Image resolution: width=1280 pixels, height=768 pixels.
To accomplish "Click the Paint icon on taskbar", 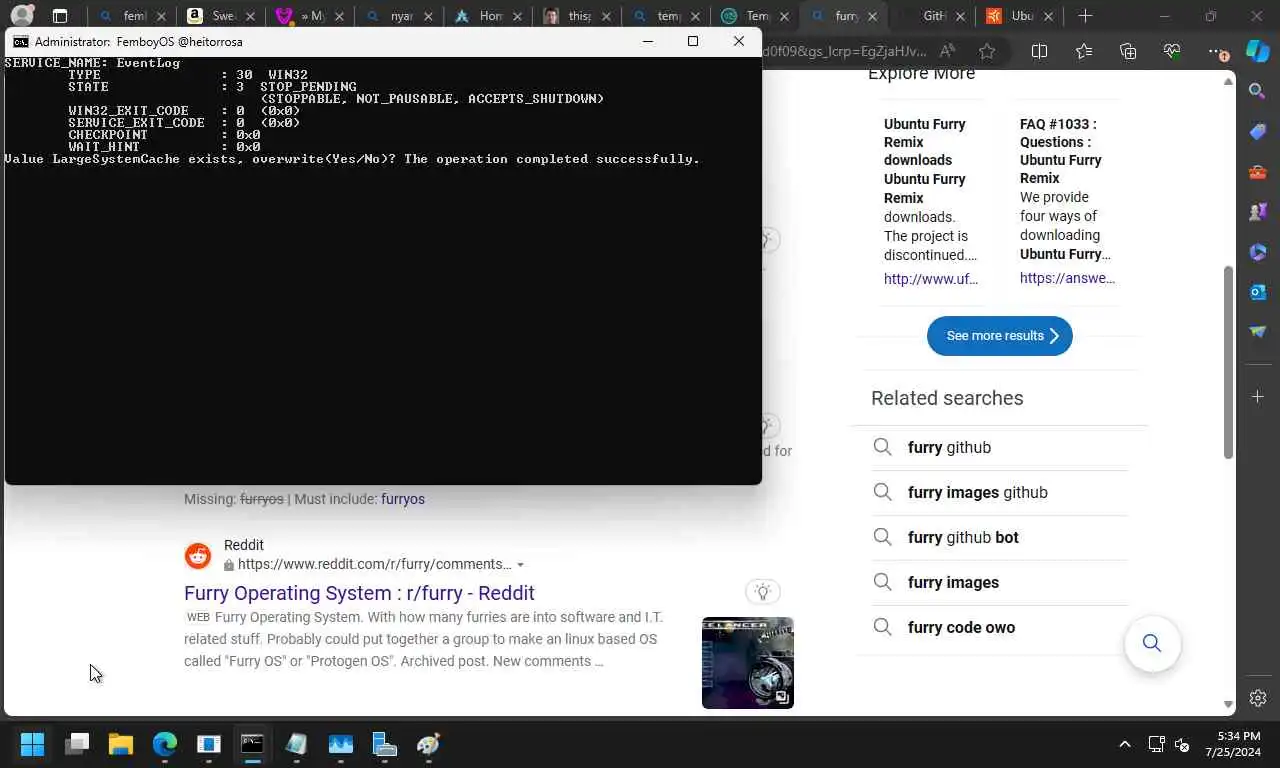I will [429, 744].
